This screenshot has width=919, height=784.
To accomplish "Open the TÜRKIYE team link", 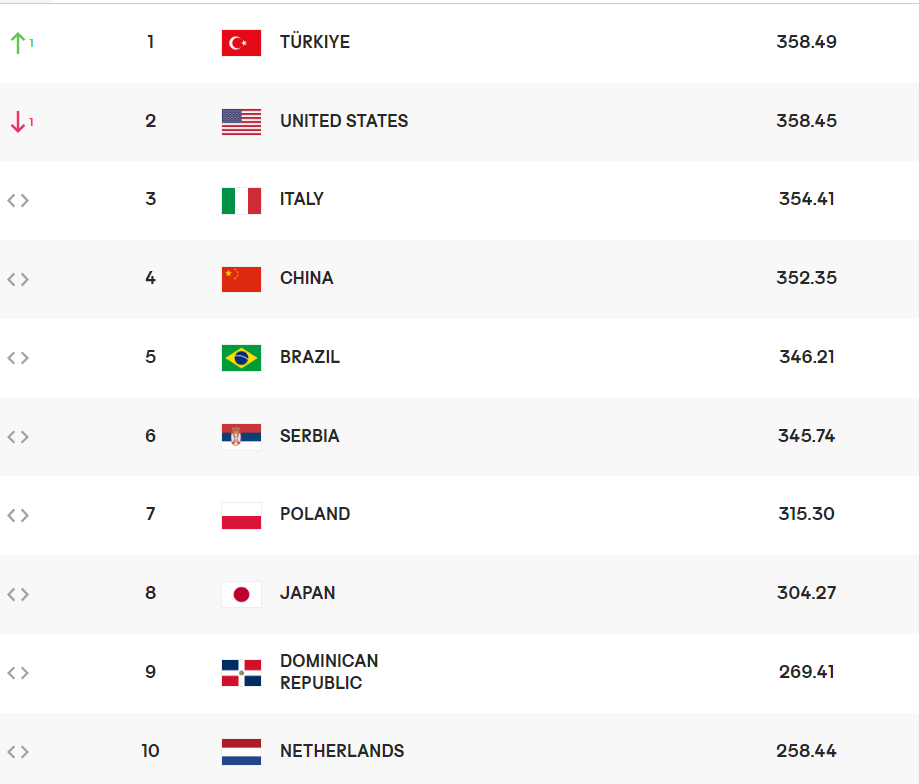I will (x=315, y=42).
